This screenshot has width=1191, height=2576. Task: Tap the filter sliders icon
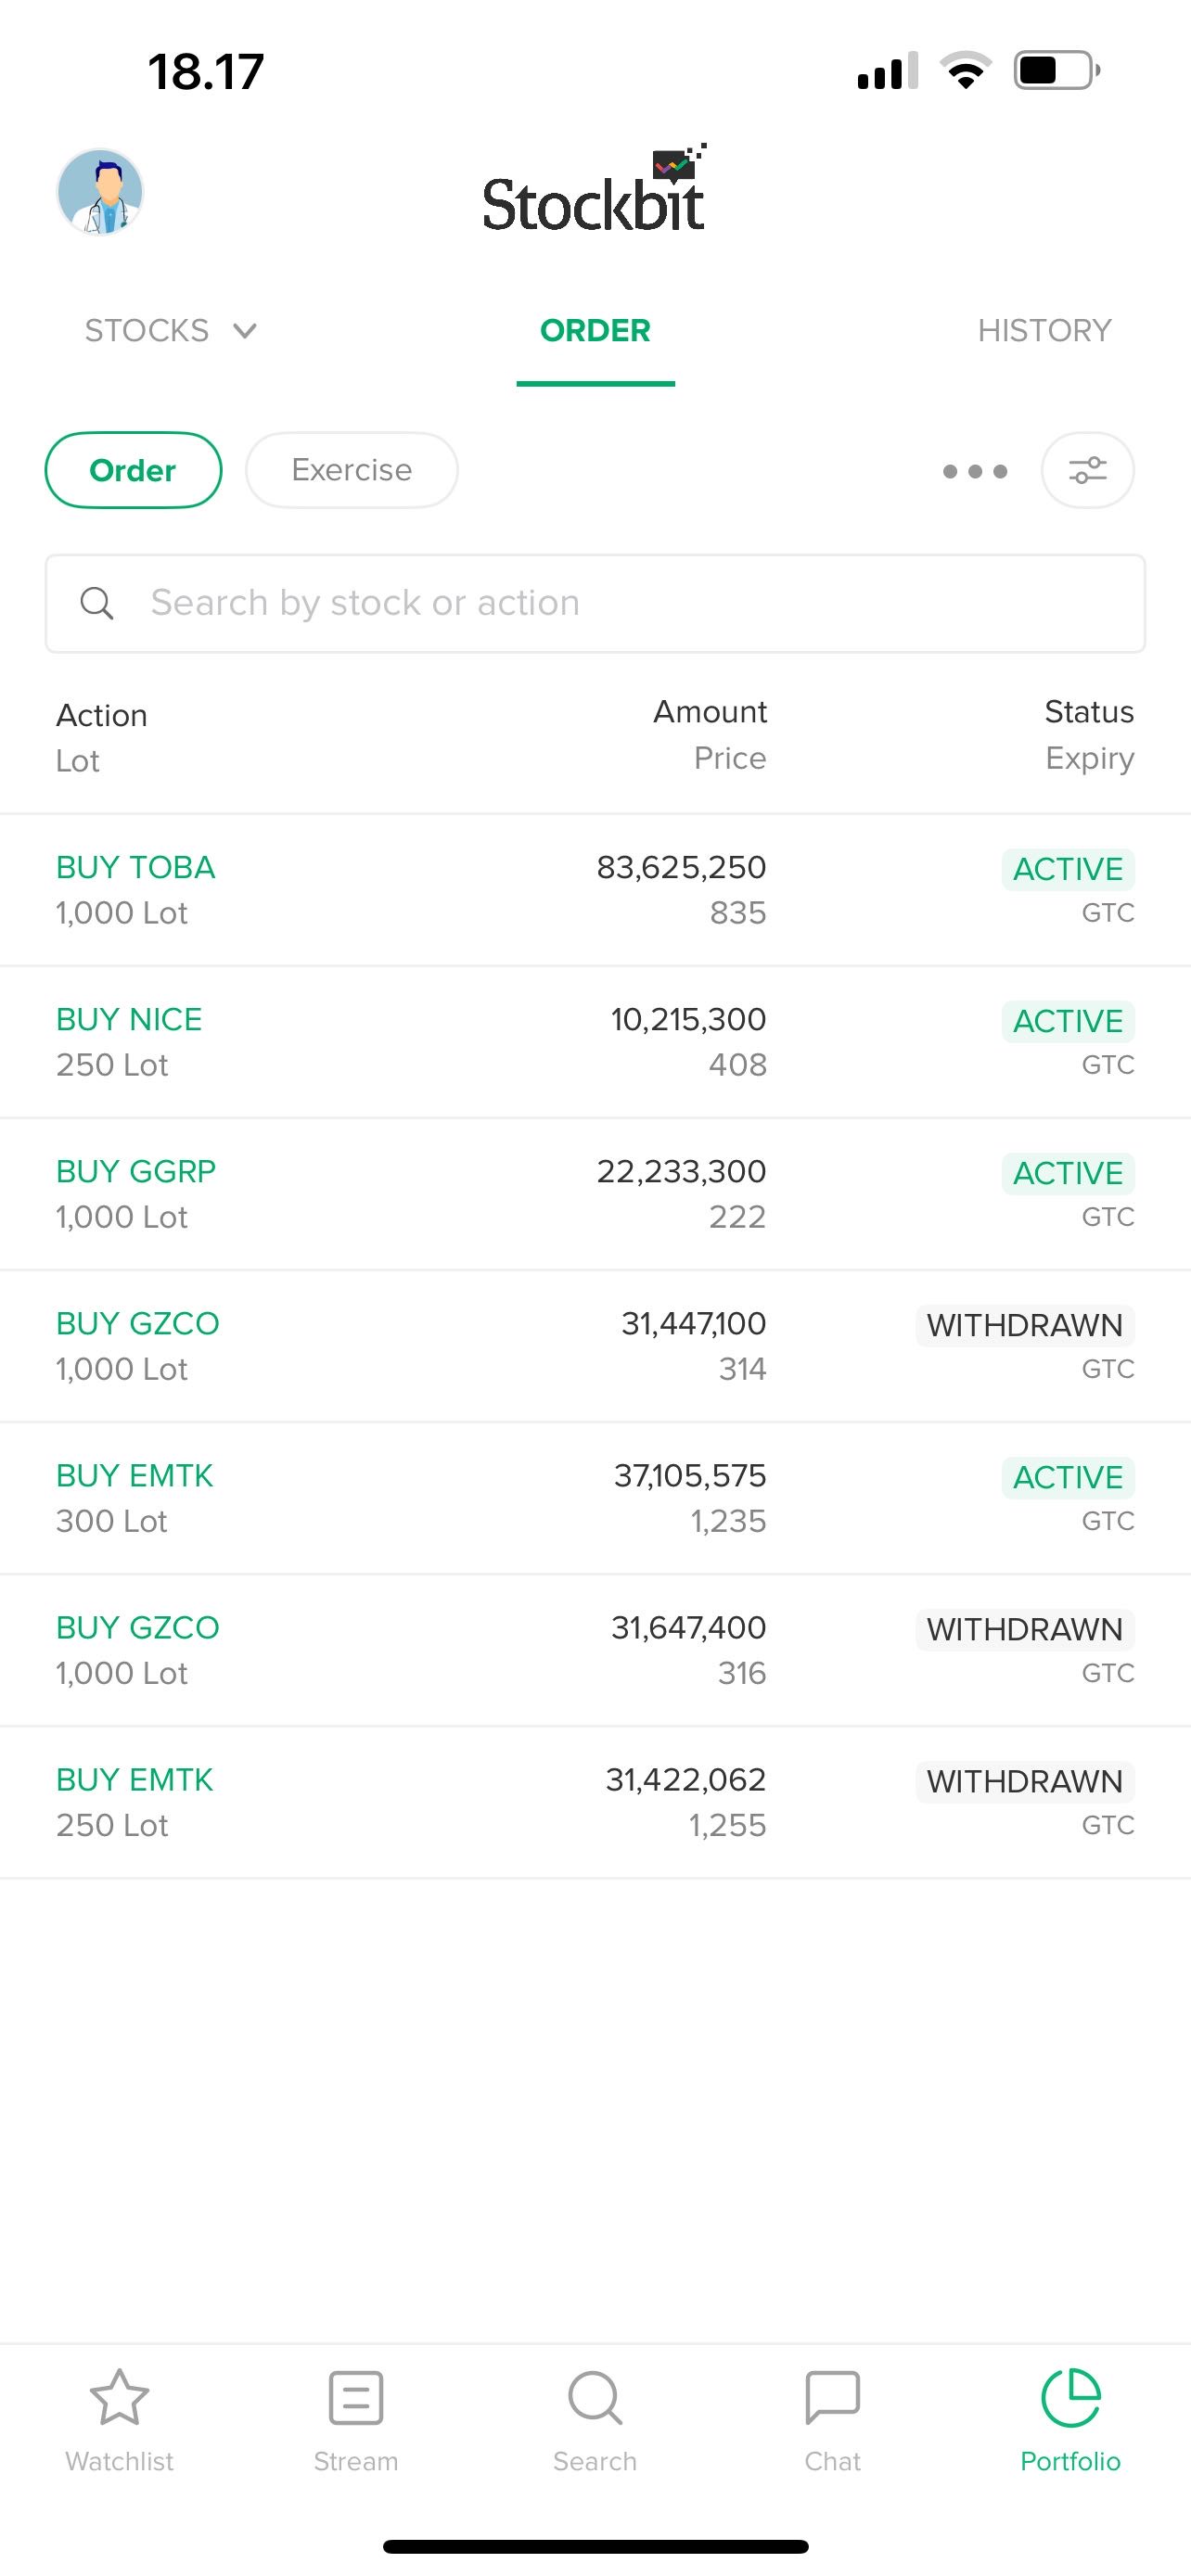coord(1087,470)
